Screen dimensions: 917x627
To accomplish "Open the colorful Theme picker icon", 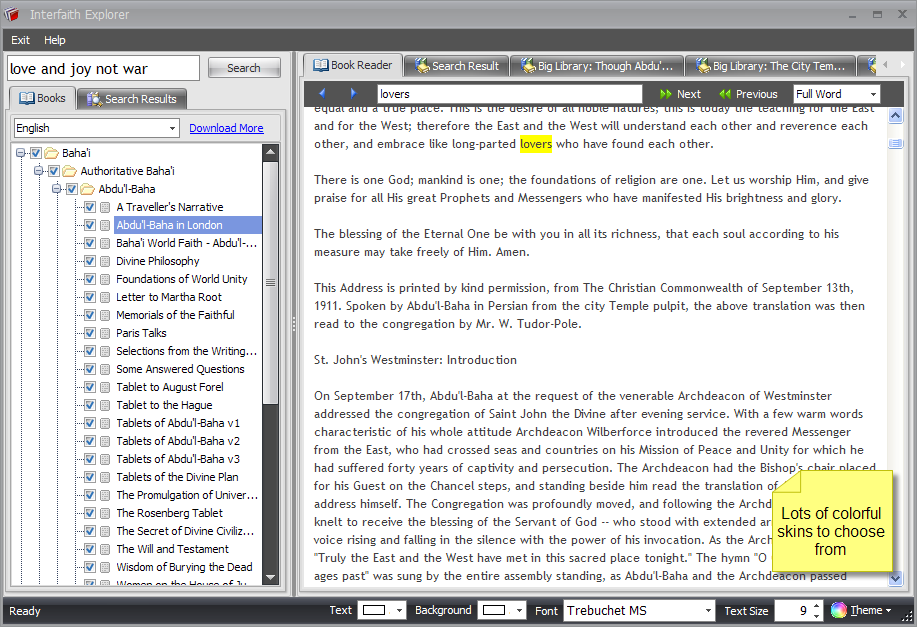I will [838, 610].
